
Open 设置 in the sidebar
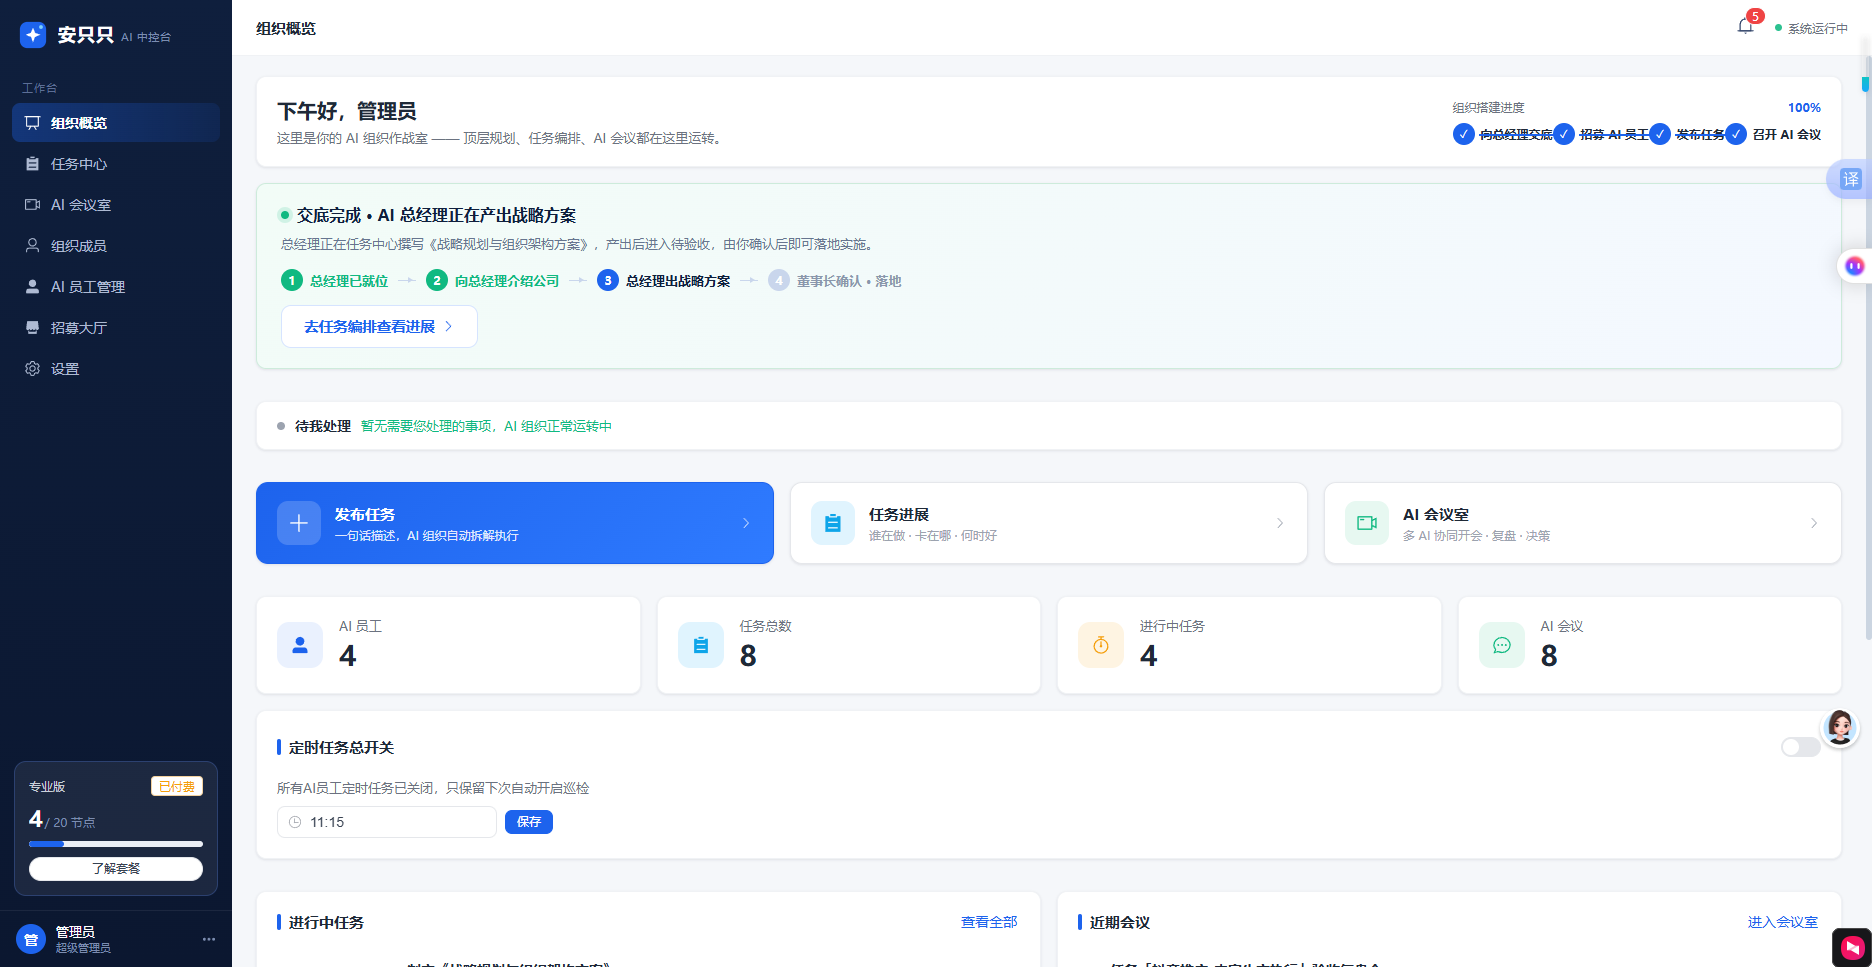116,369
